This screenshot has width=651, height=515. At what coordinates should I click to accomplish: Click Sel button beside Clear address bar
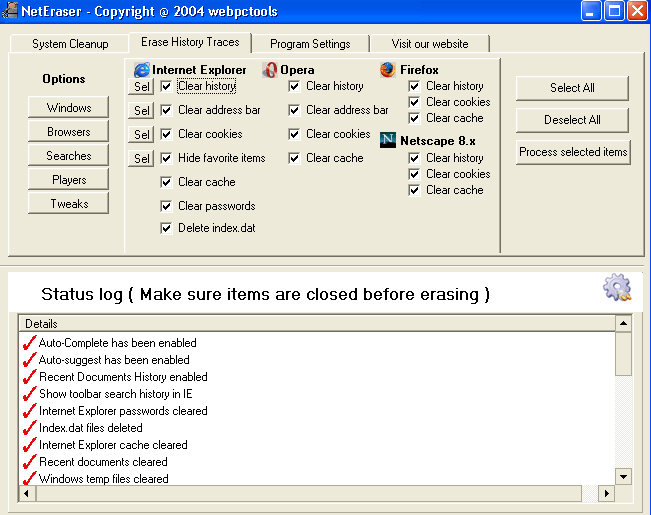[x=141, y=110]
